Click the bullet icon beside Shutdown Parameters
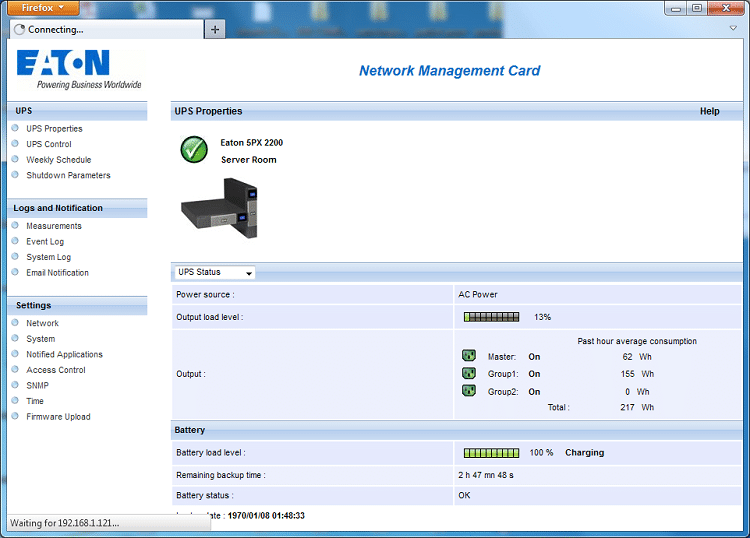This screenshot has height=538, width=750. coord(15,175)
